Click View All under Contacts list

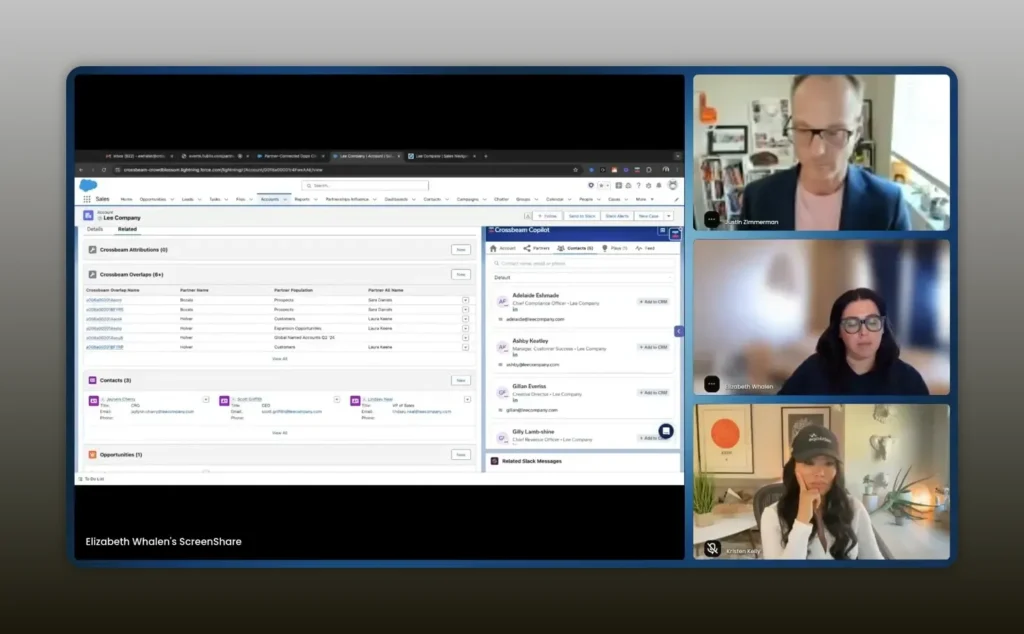tap(279, 432)
